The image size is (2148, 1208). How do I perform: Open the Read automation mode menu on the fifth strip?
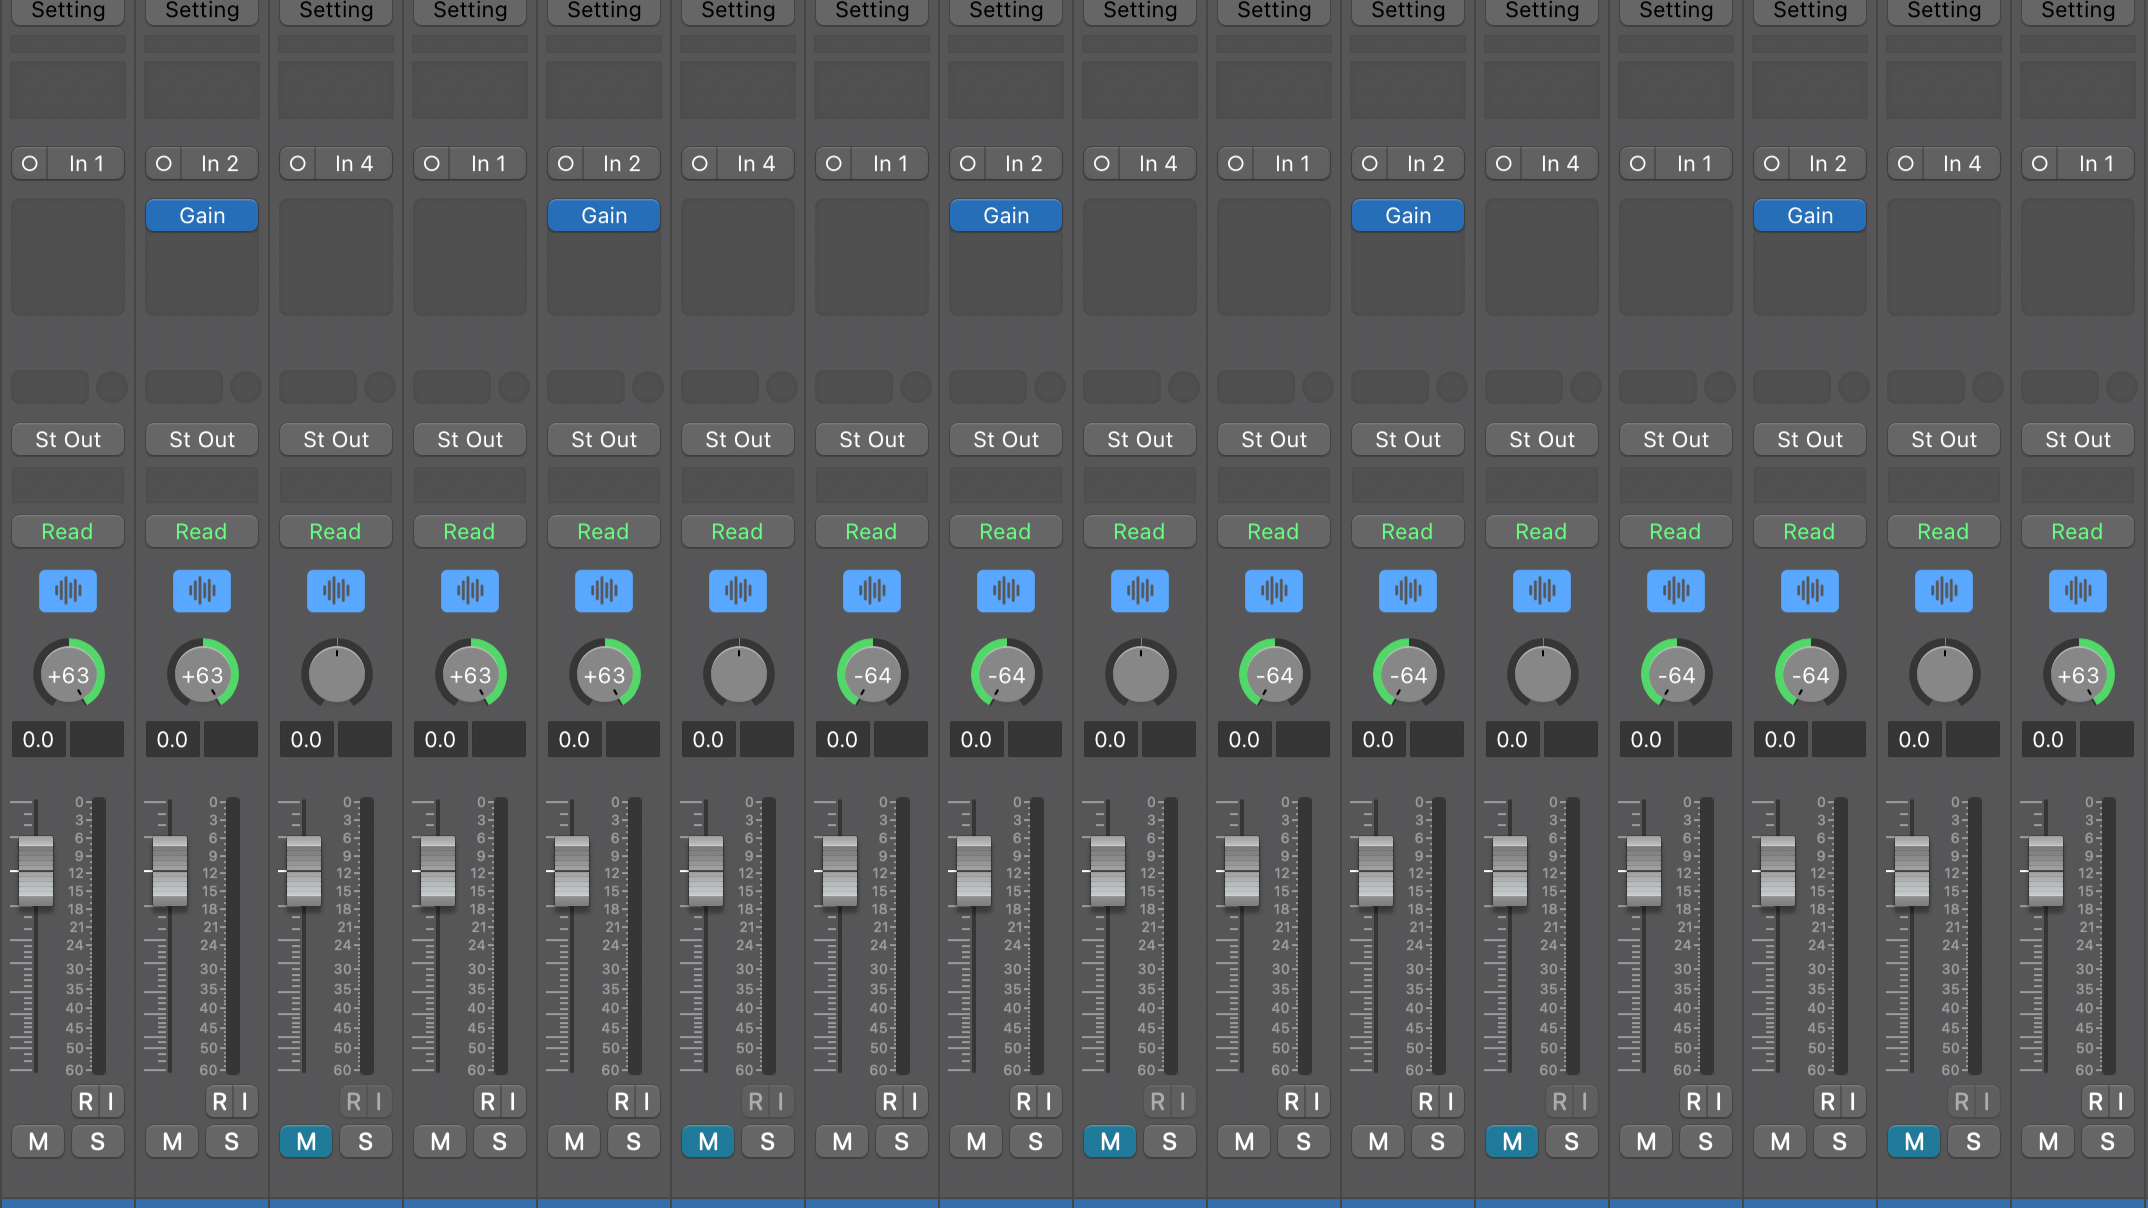(x=603, y=531)
